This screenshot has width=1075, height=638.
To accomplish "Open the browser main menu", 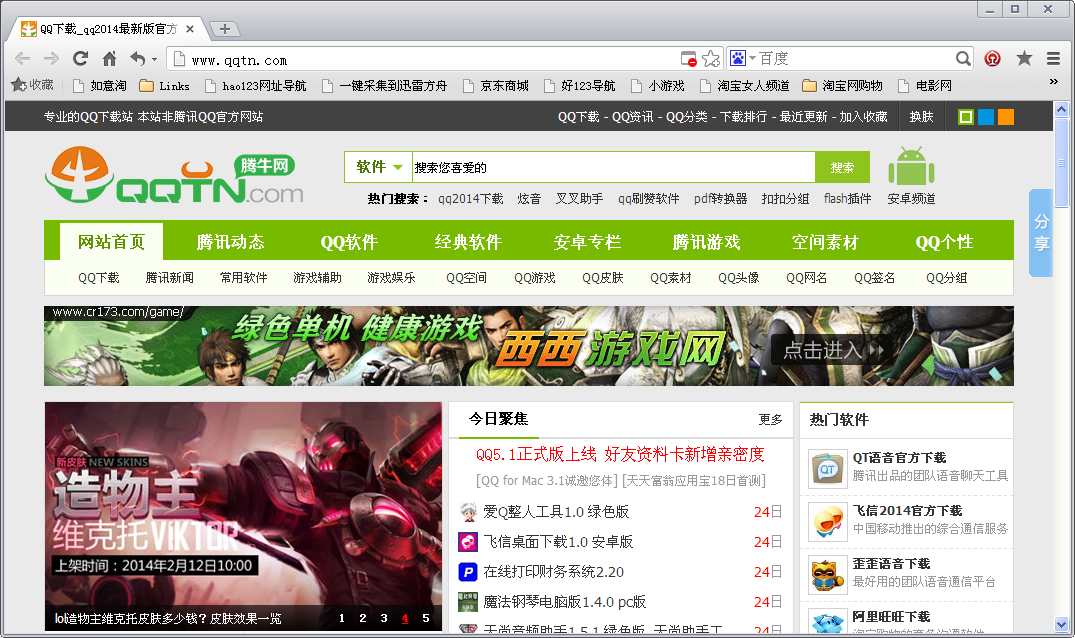I will tap(1054, 59).
